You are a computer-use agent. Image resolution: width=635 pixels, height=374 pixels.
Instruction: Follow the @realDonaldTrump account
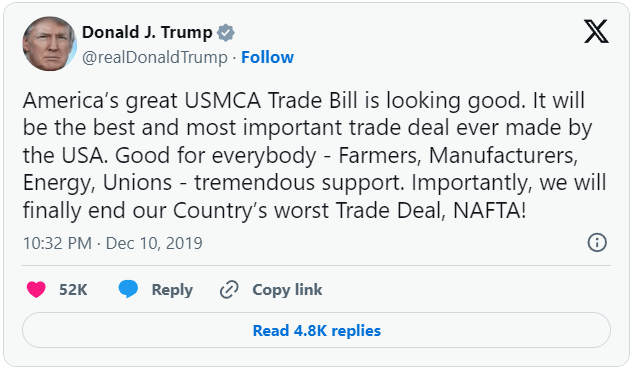pyautogui.click(x=267, y=57)
